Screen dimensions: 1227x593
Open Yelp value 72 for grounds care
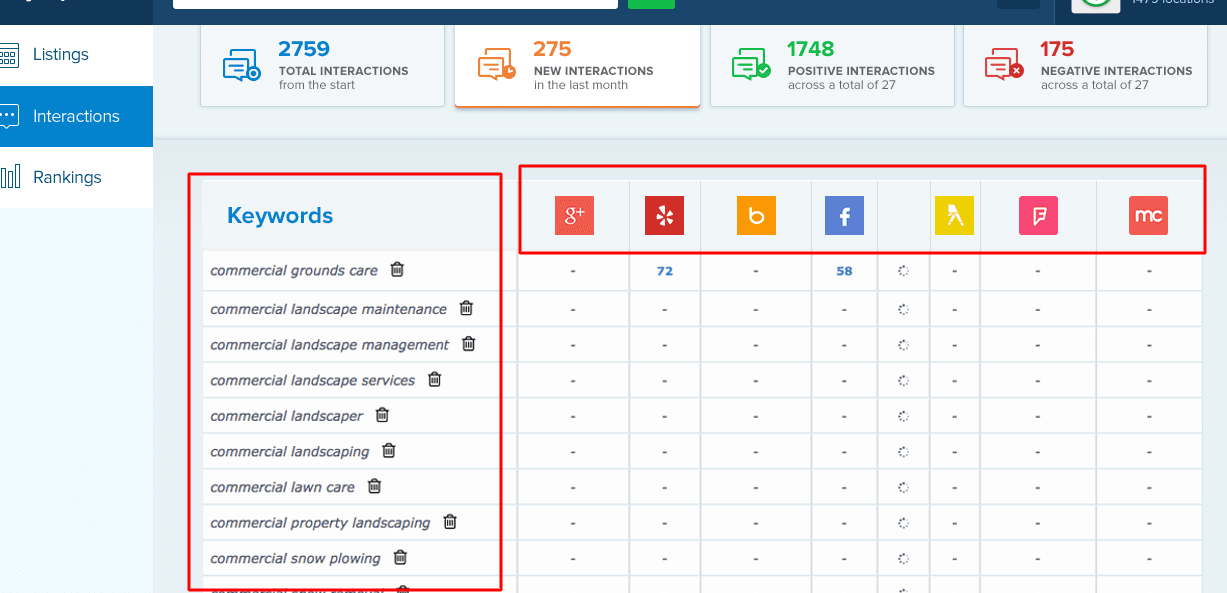[664, 271]
